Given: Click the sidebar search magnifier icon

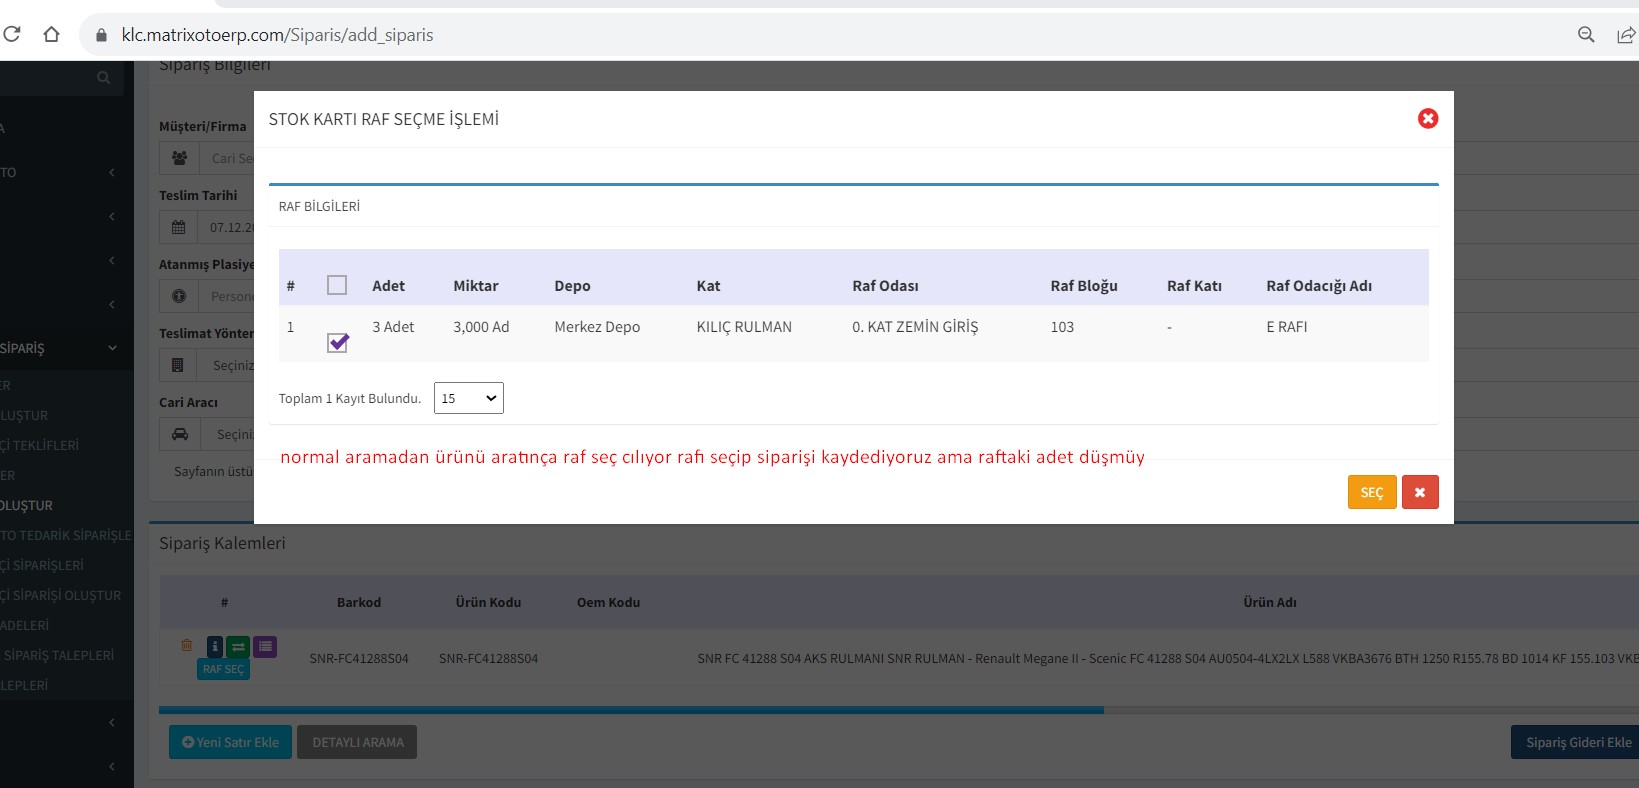Looking at the screenshot, I should coord(103,78).
